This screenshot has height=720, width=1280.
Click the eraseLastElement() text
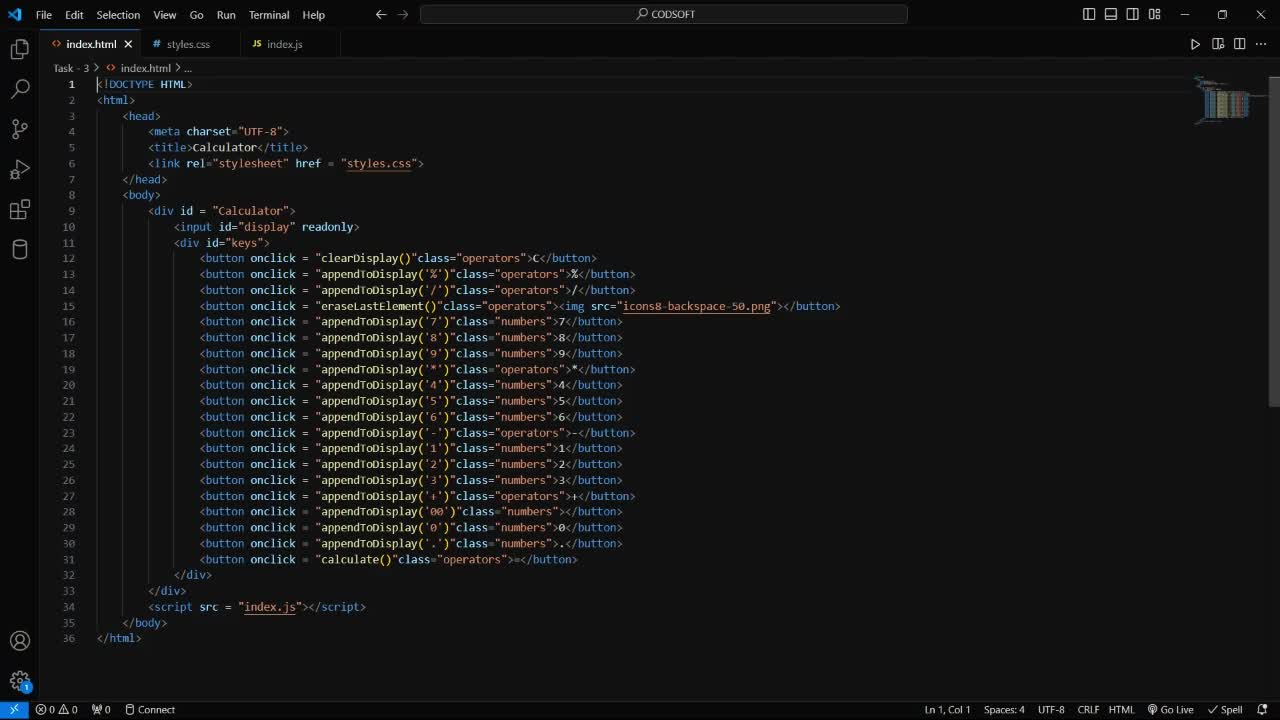378,306
